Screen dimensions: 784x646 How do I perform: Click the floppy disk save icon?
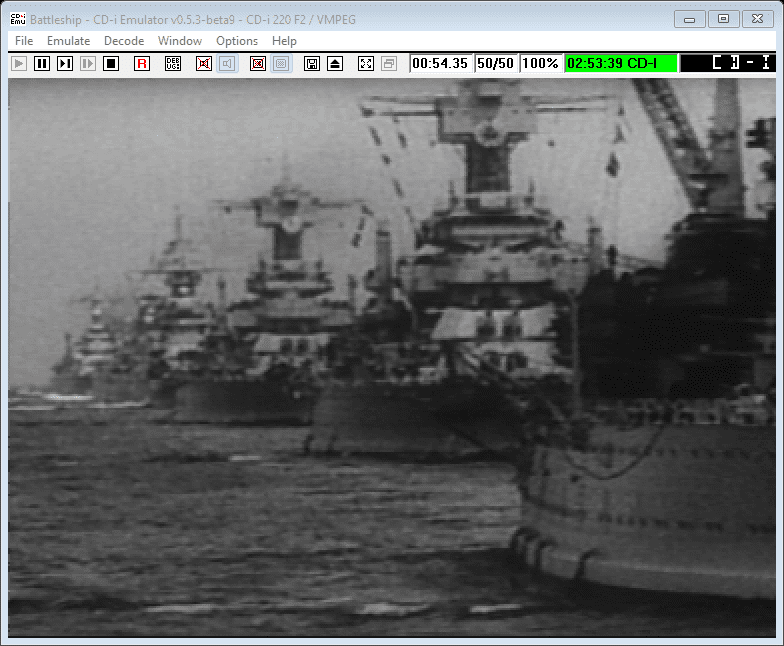(x=312, y=63)
